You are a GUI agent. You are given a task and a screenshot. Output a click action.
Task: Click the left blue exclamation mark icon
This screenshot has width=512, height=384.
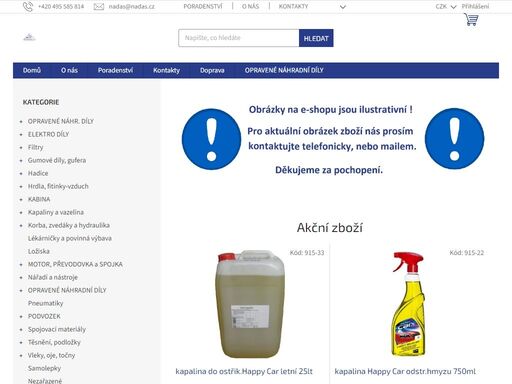click(211, 139)
